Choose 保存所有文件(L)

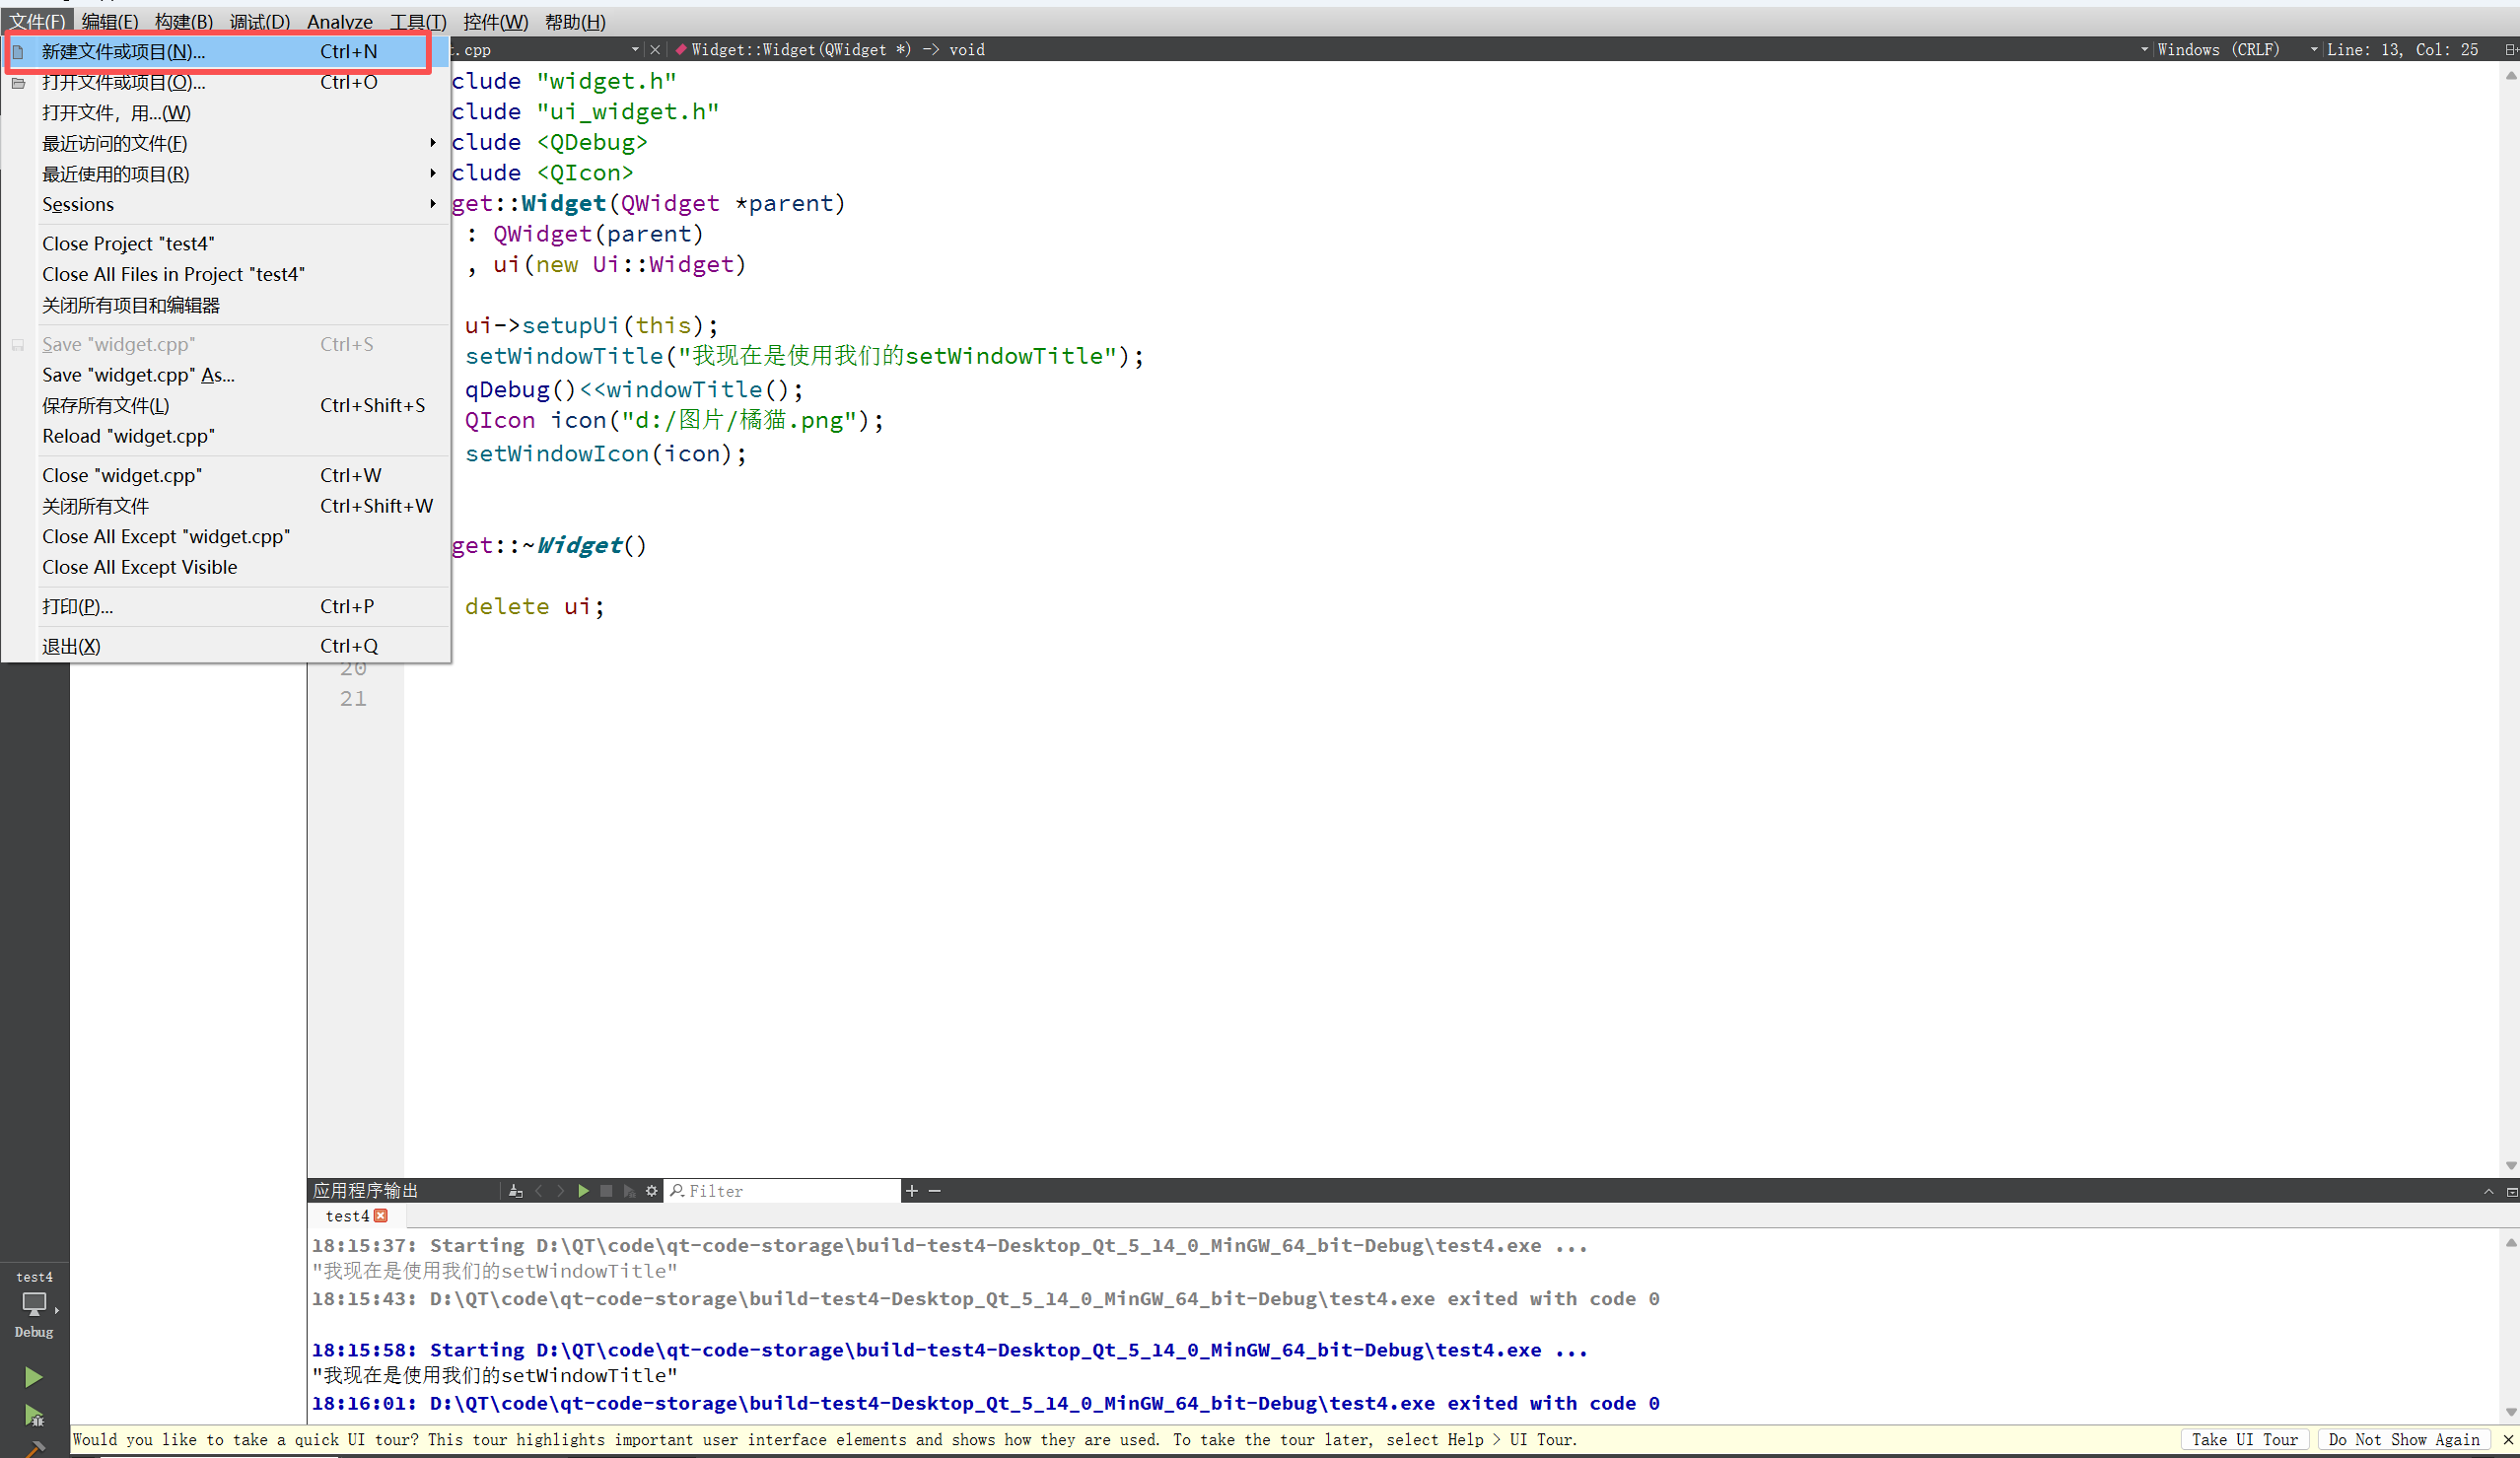(225, 405)
